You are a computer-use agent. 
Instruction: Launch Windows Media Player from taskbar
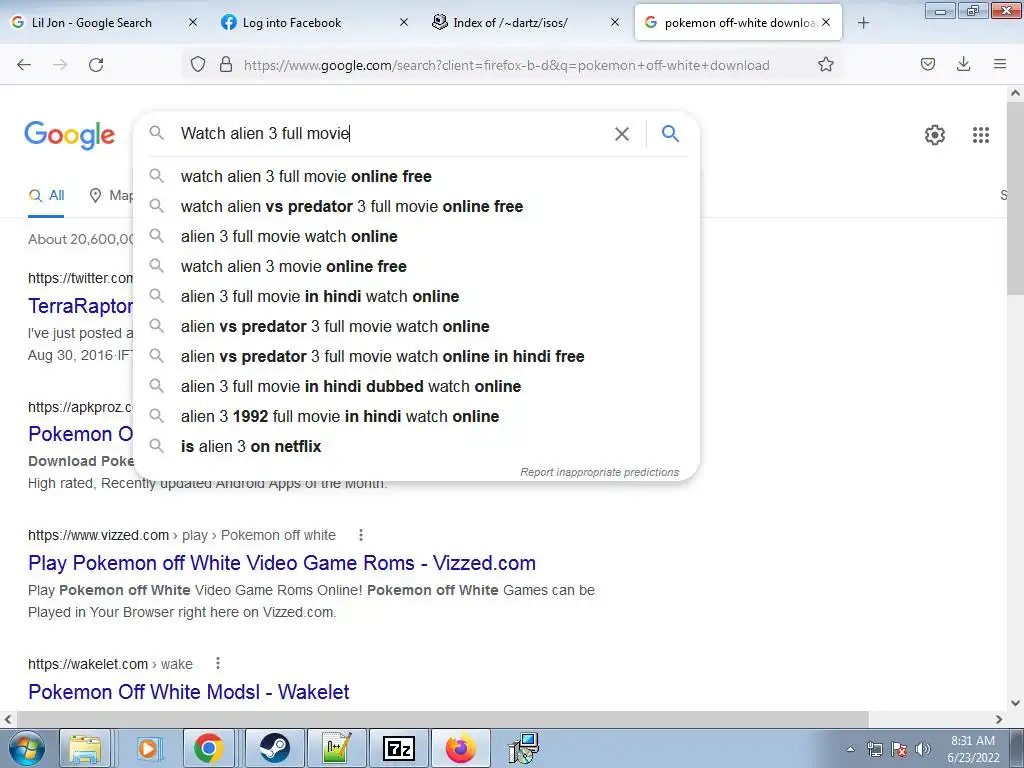148,748
